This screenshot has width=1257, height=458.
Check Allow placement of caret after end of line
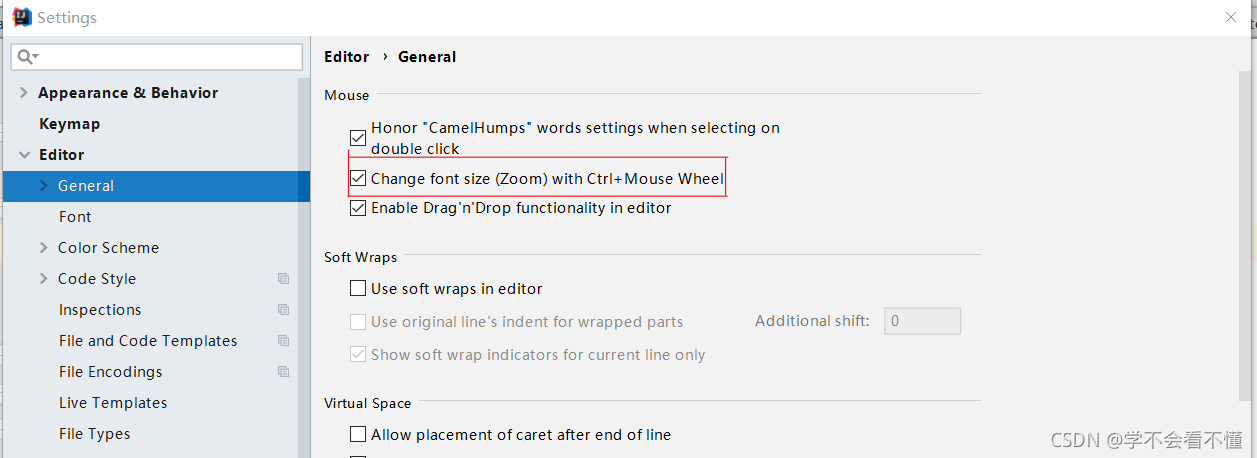click(358, 435)
